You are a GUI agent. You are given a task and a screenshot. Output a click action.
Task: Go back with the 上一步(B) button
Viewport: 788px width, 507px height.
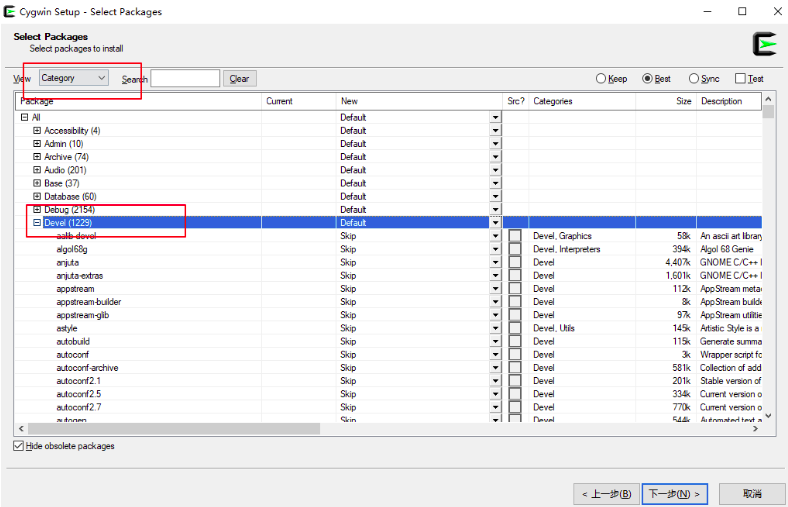(606, 494)
